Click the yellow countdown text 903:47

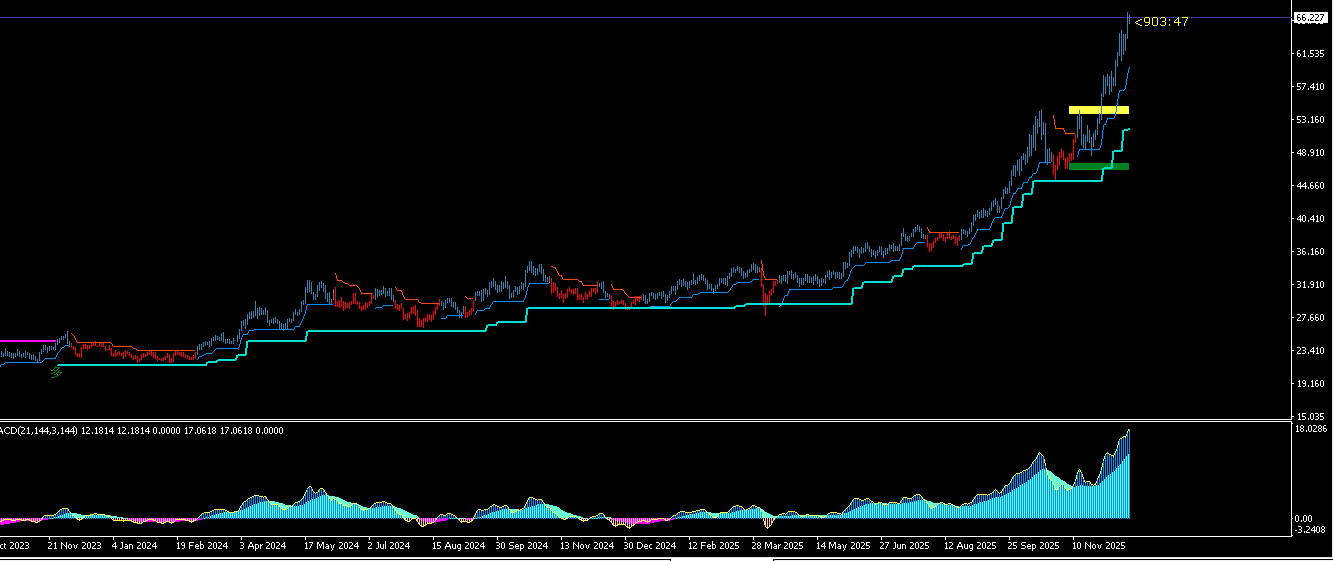coord(1161,22)
